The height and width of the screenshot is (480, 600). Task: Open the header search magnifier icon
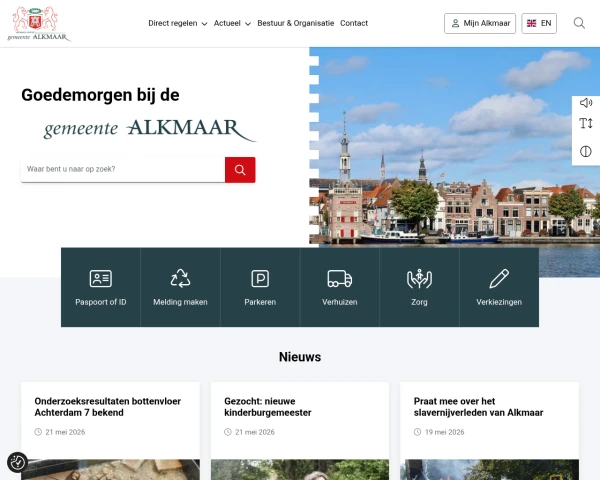click(x=579, y=23)
